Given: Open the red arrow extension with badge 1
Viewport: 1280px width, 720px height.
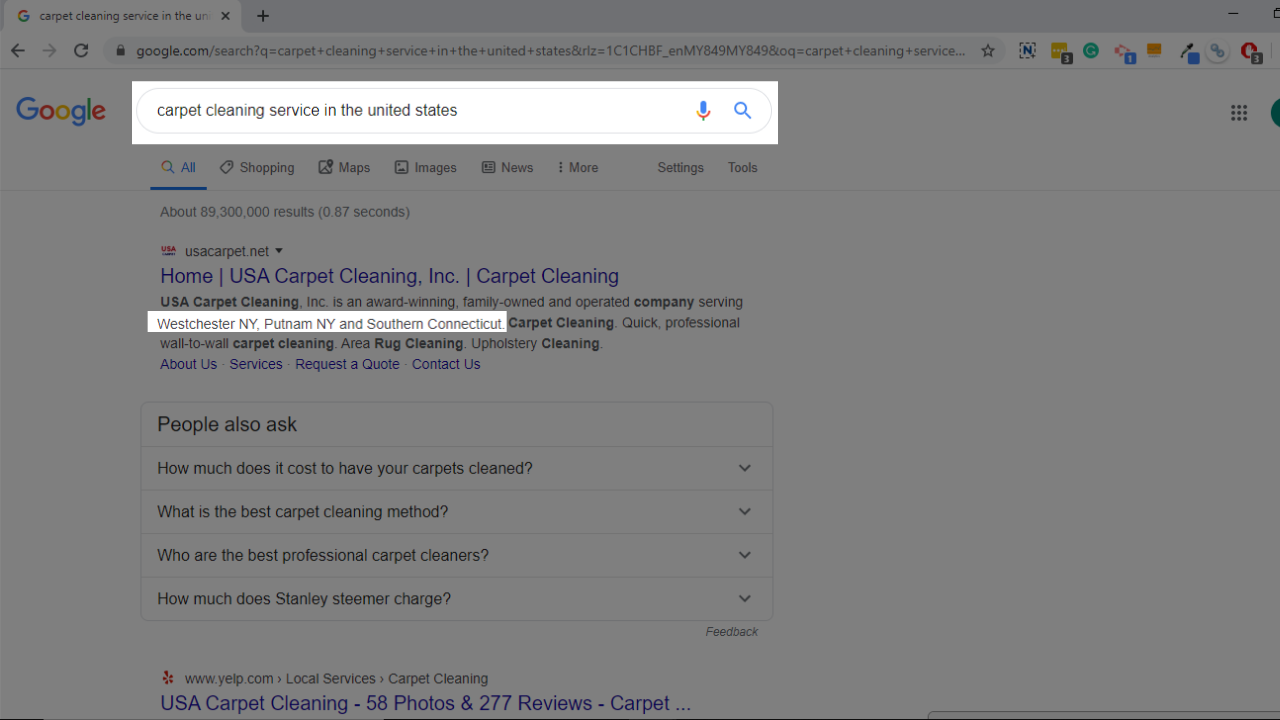Looking at the screenshot, I should point(1124,53).
